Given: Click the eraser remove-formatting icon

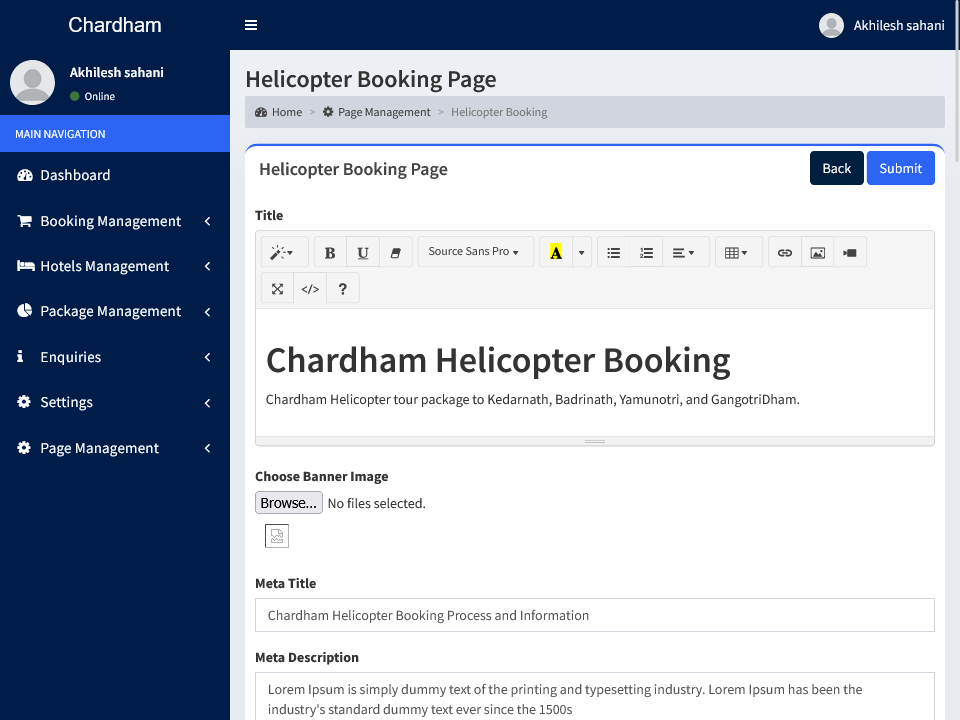Looking at the screenshot, I should tap(394, 253).
